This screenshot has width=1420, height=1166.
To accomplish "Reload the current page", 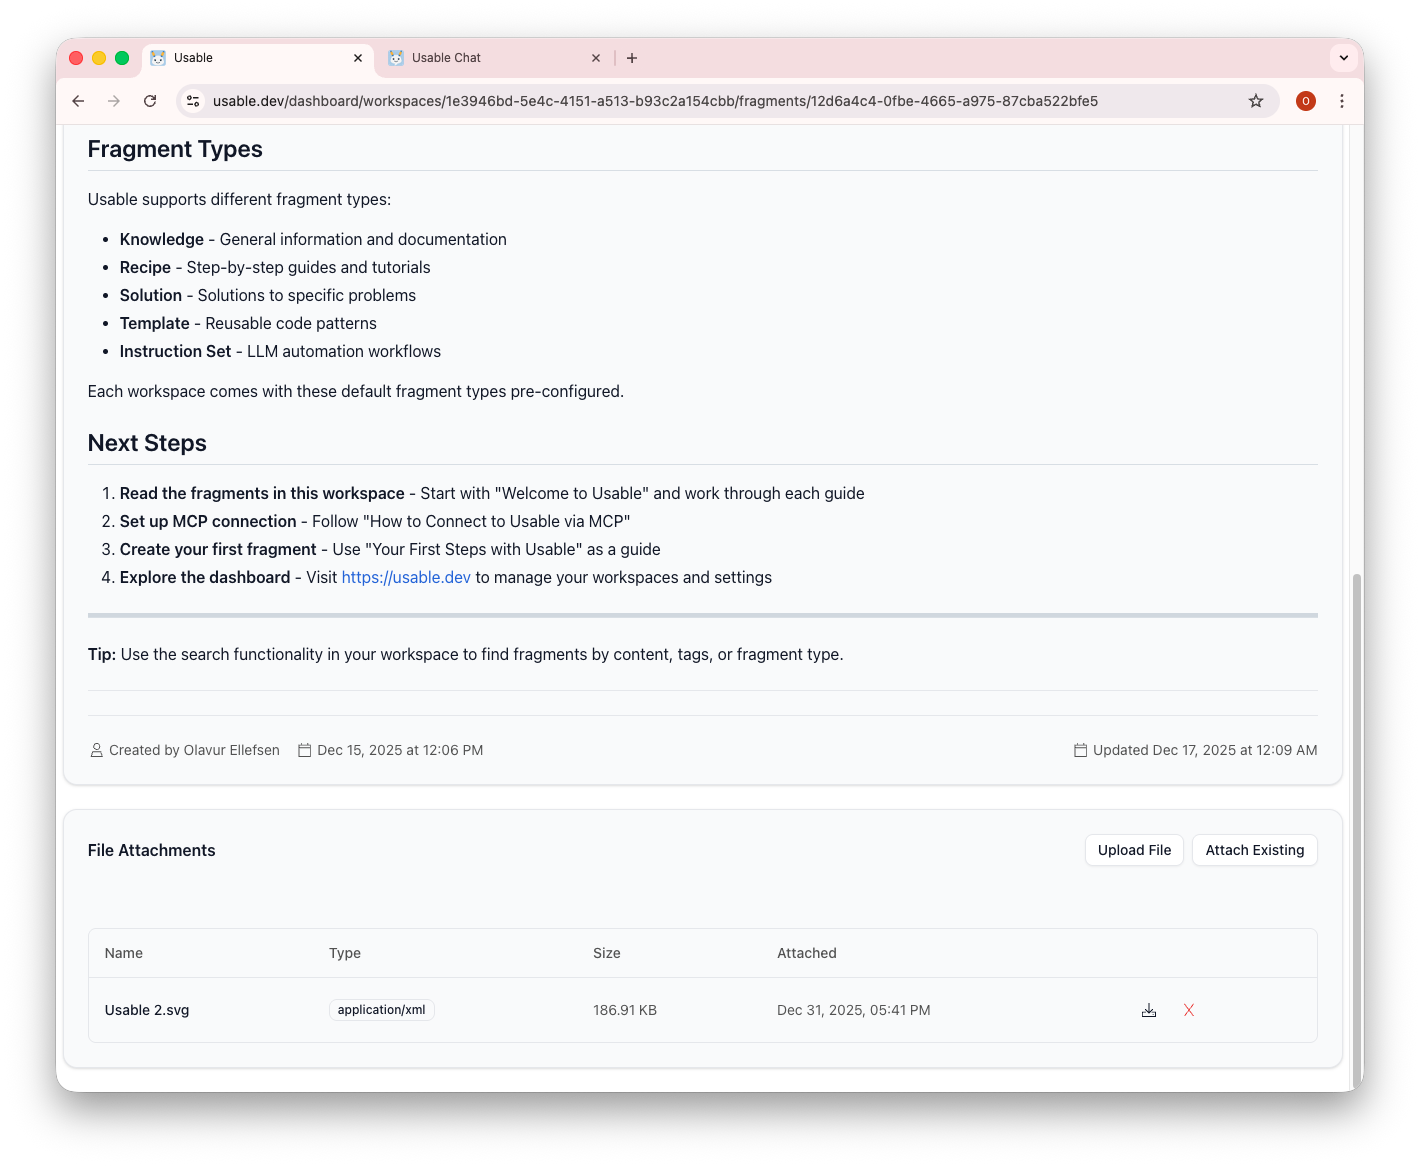I will (150, 101).
